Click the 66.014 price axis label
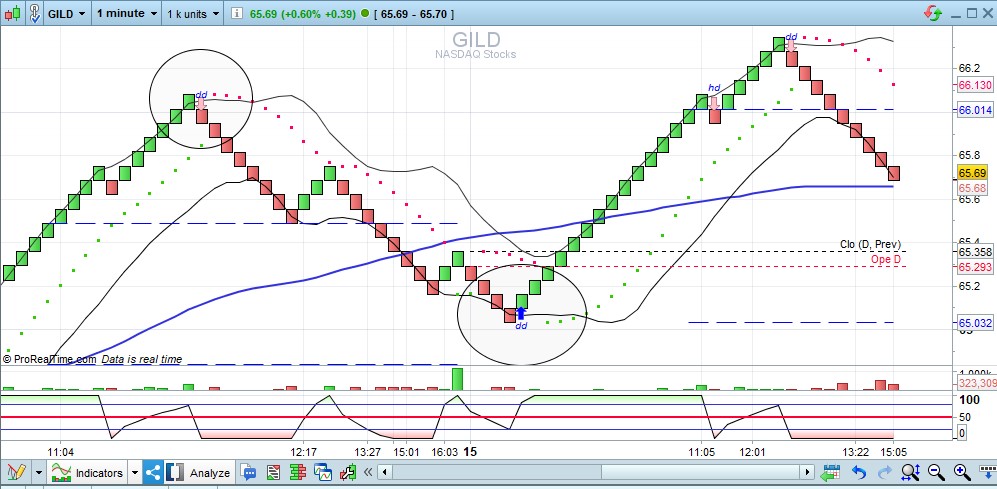The width and height of the screenshot is (997, 489). (x=975, y=110)
